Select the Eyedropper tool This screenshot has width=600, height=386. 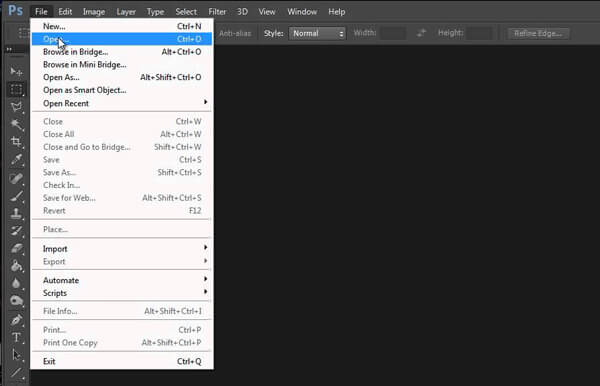(16, 160)
